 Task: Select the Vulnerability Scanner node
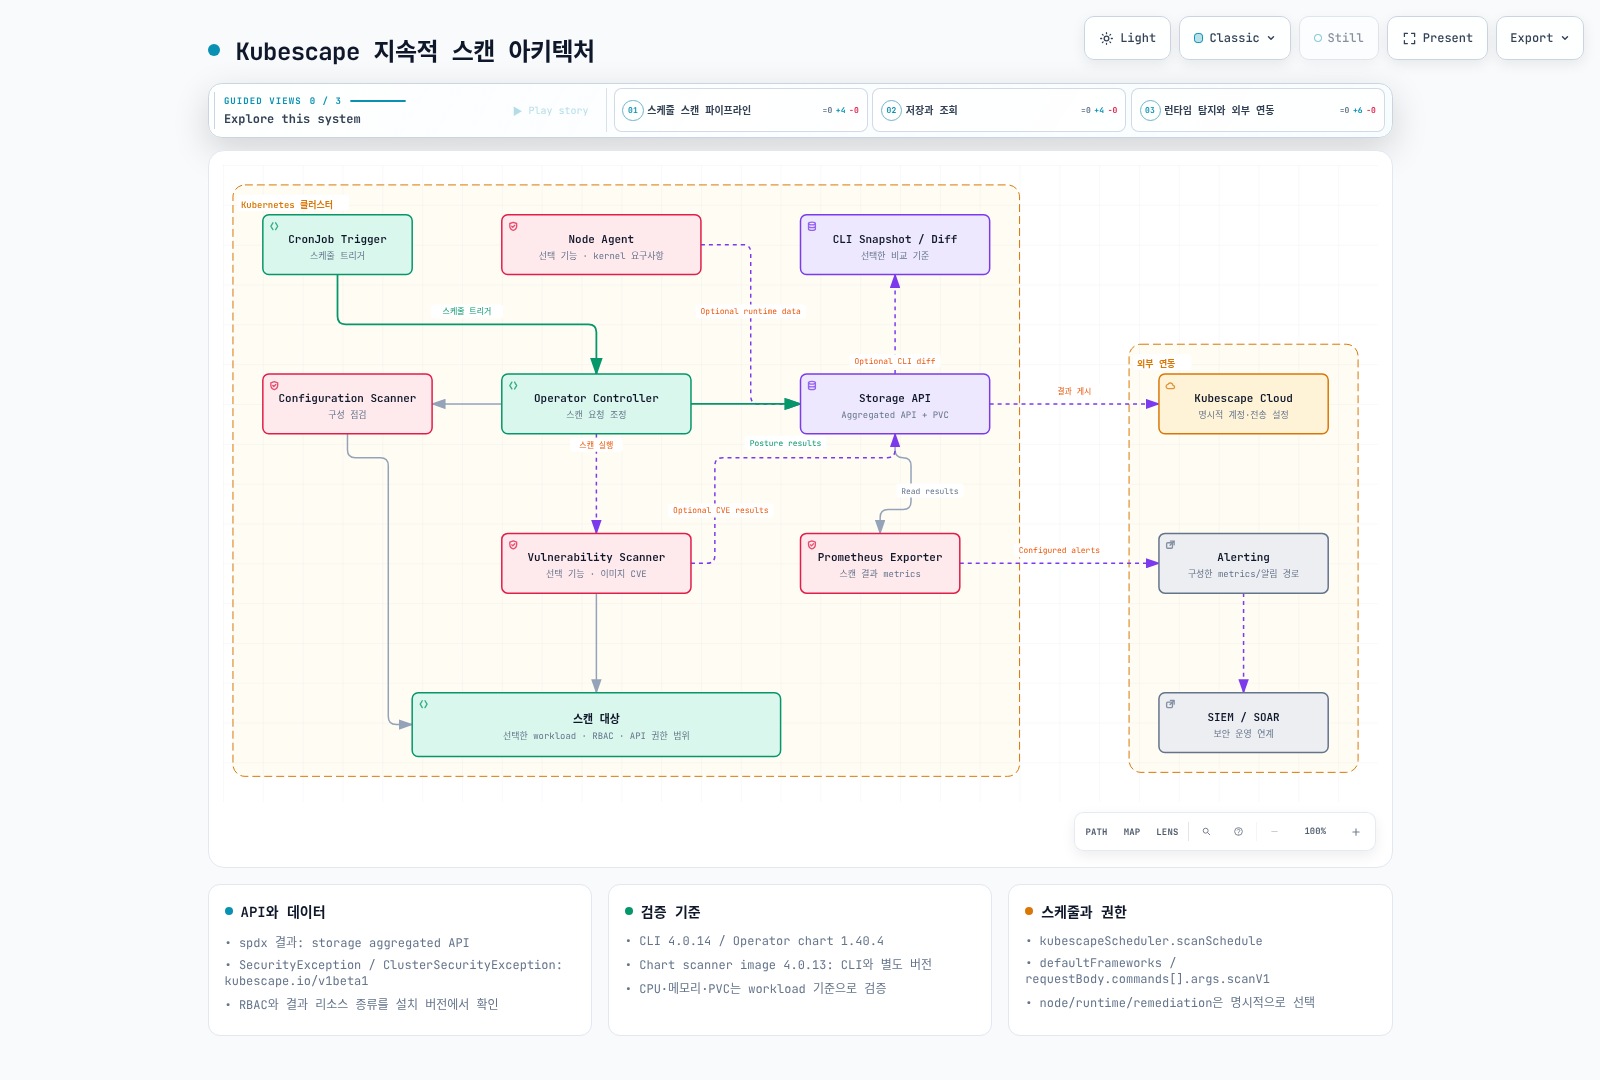596,563
